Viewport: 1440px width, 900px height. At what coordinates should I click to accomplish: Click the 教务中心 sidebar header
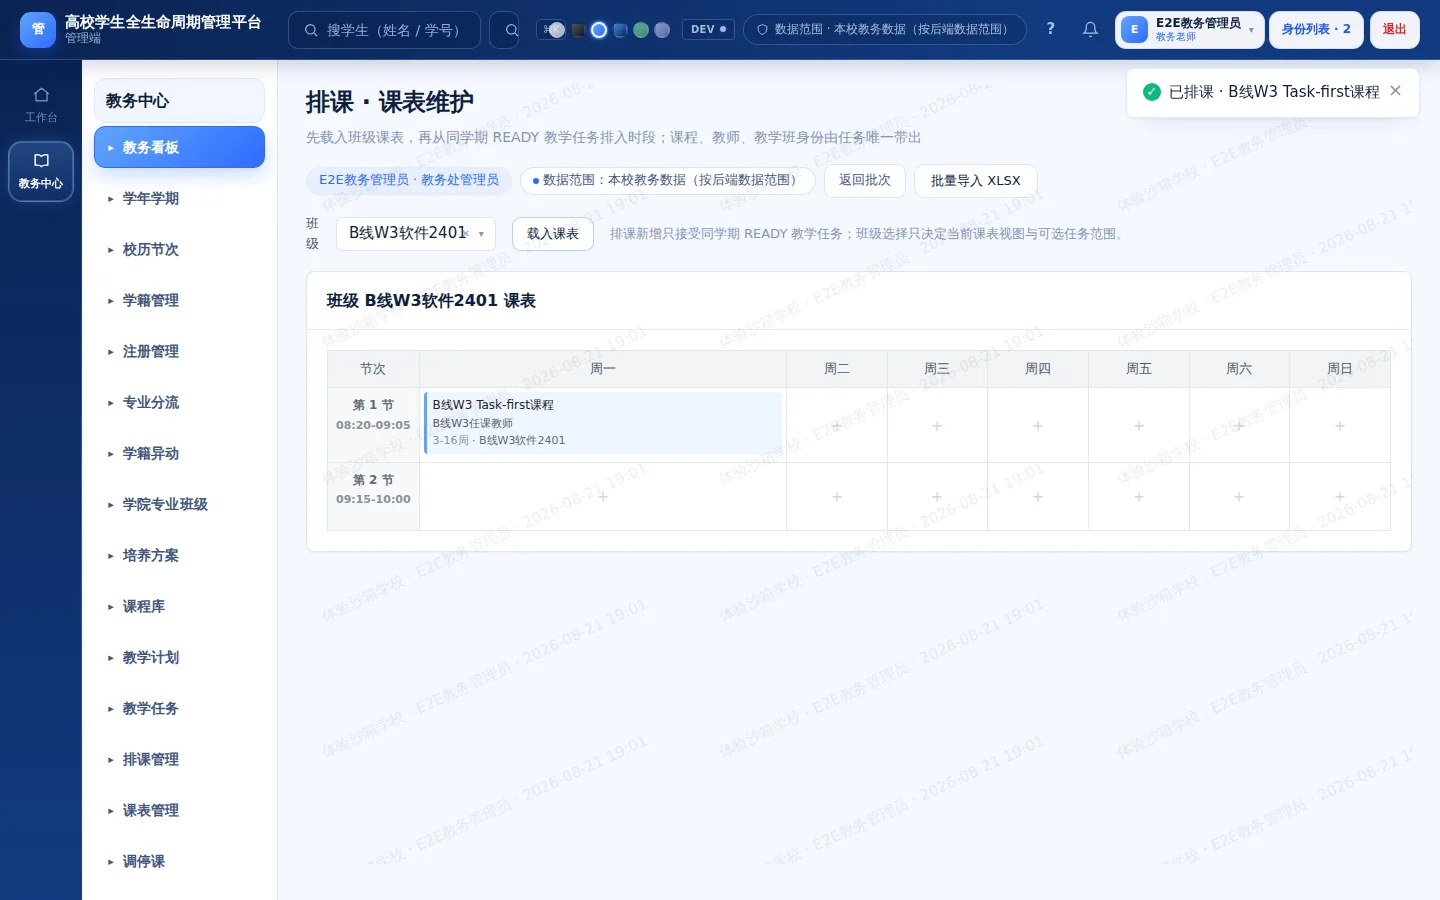179,100
